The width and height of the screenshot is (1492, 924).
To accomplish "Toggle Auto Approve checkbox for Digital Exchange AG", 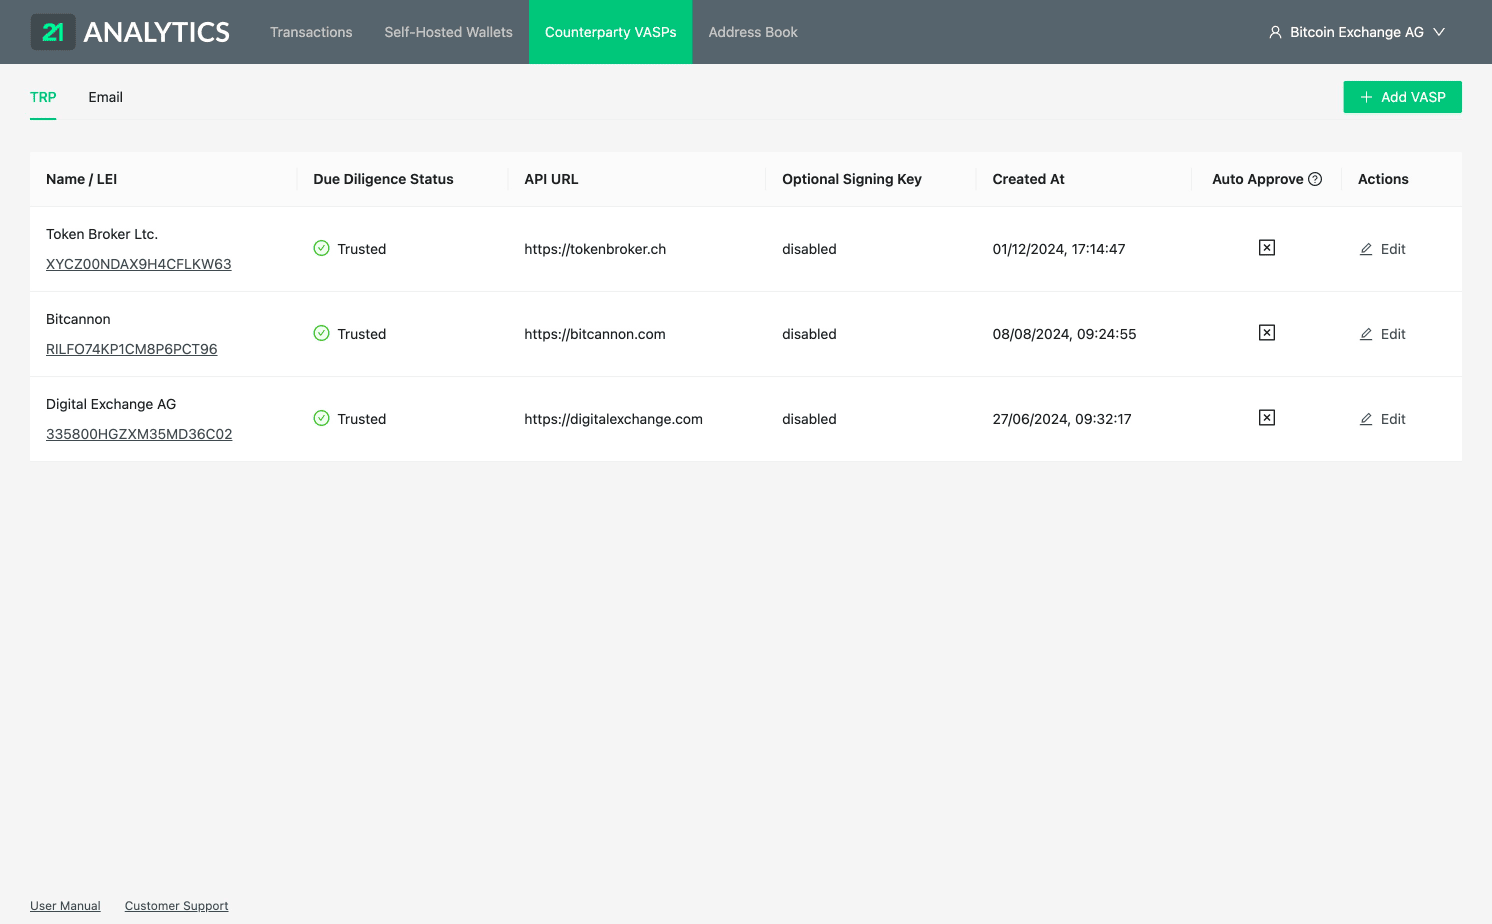I will pos(1266,418).
